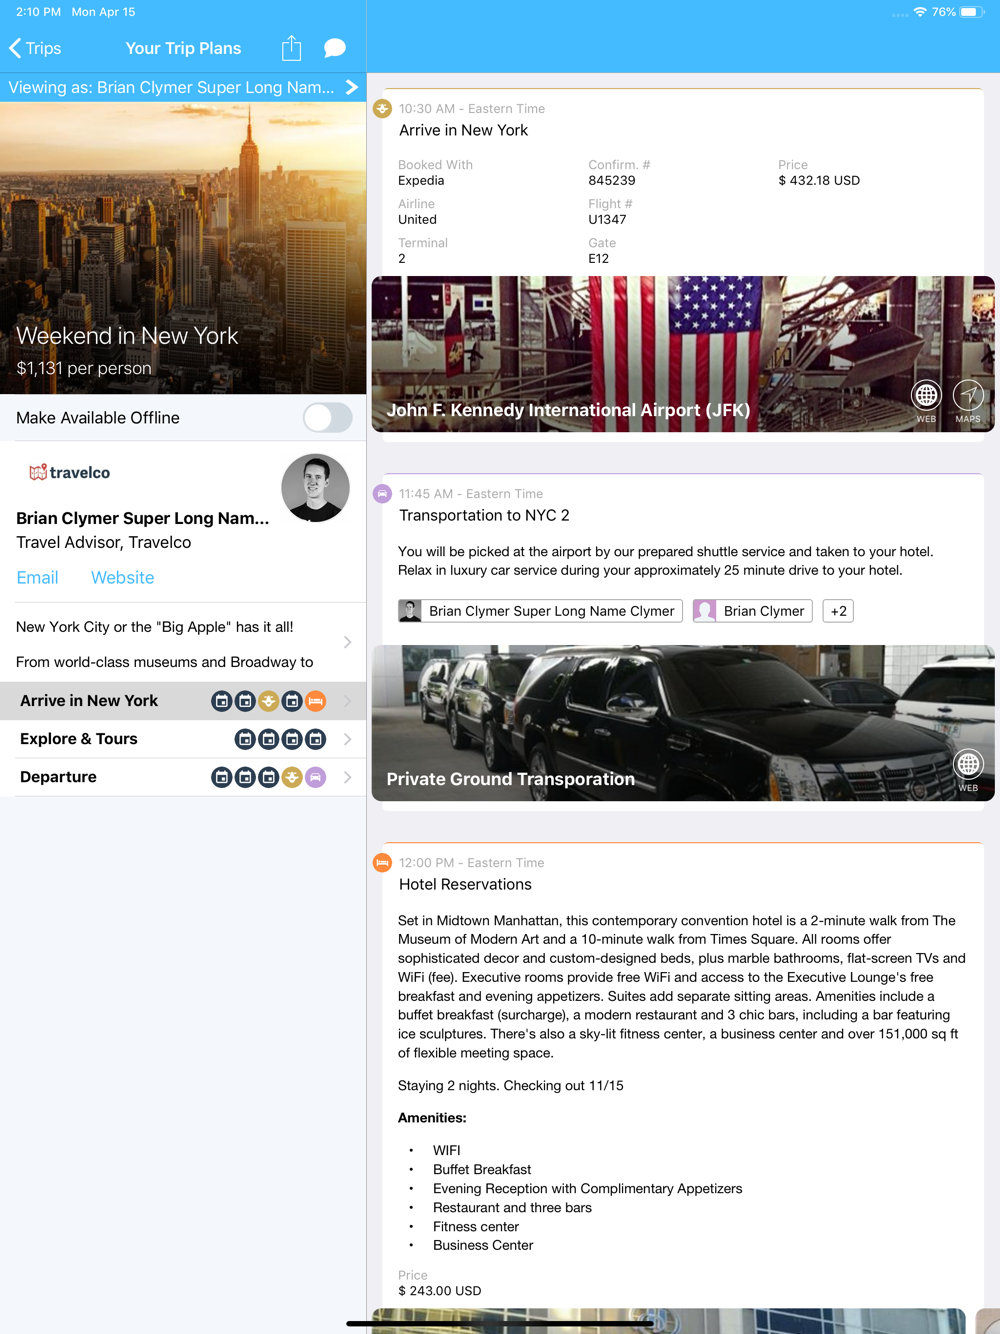Open WEB link for JFK Airport

[x=926, y=401]
